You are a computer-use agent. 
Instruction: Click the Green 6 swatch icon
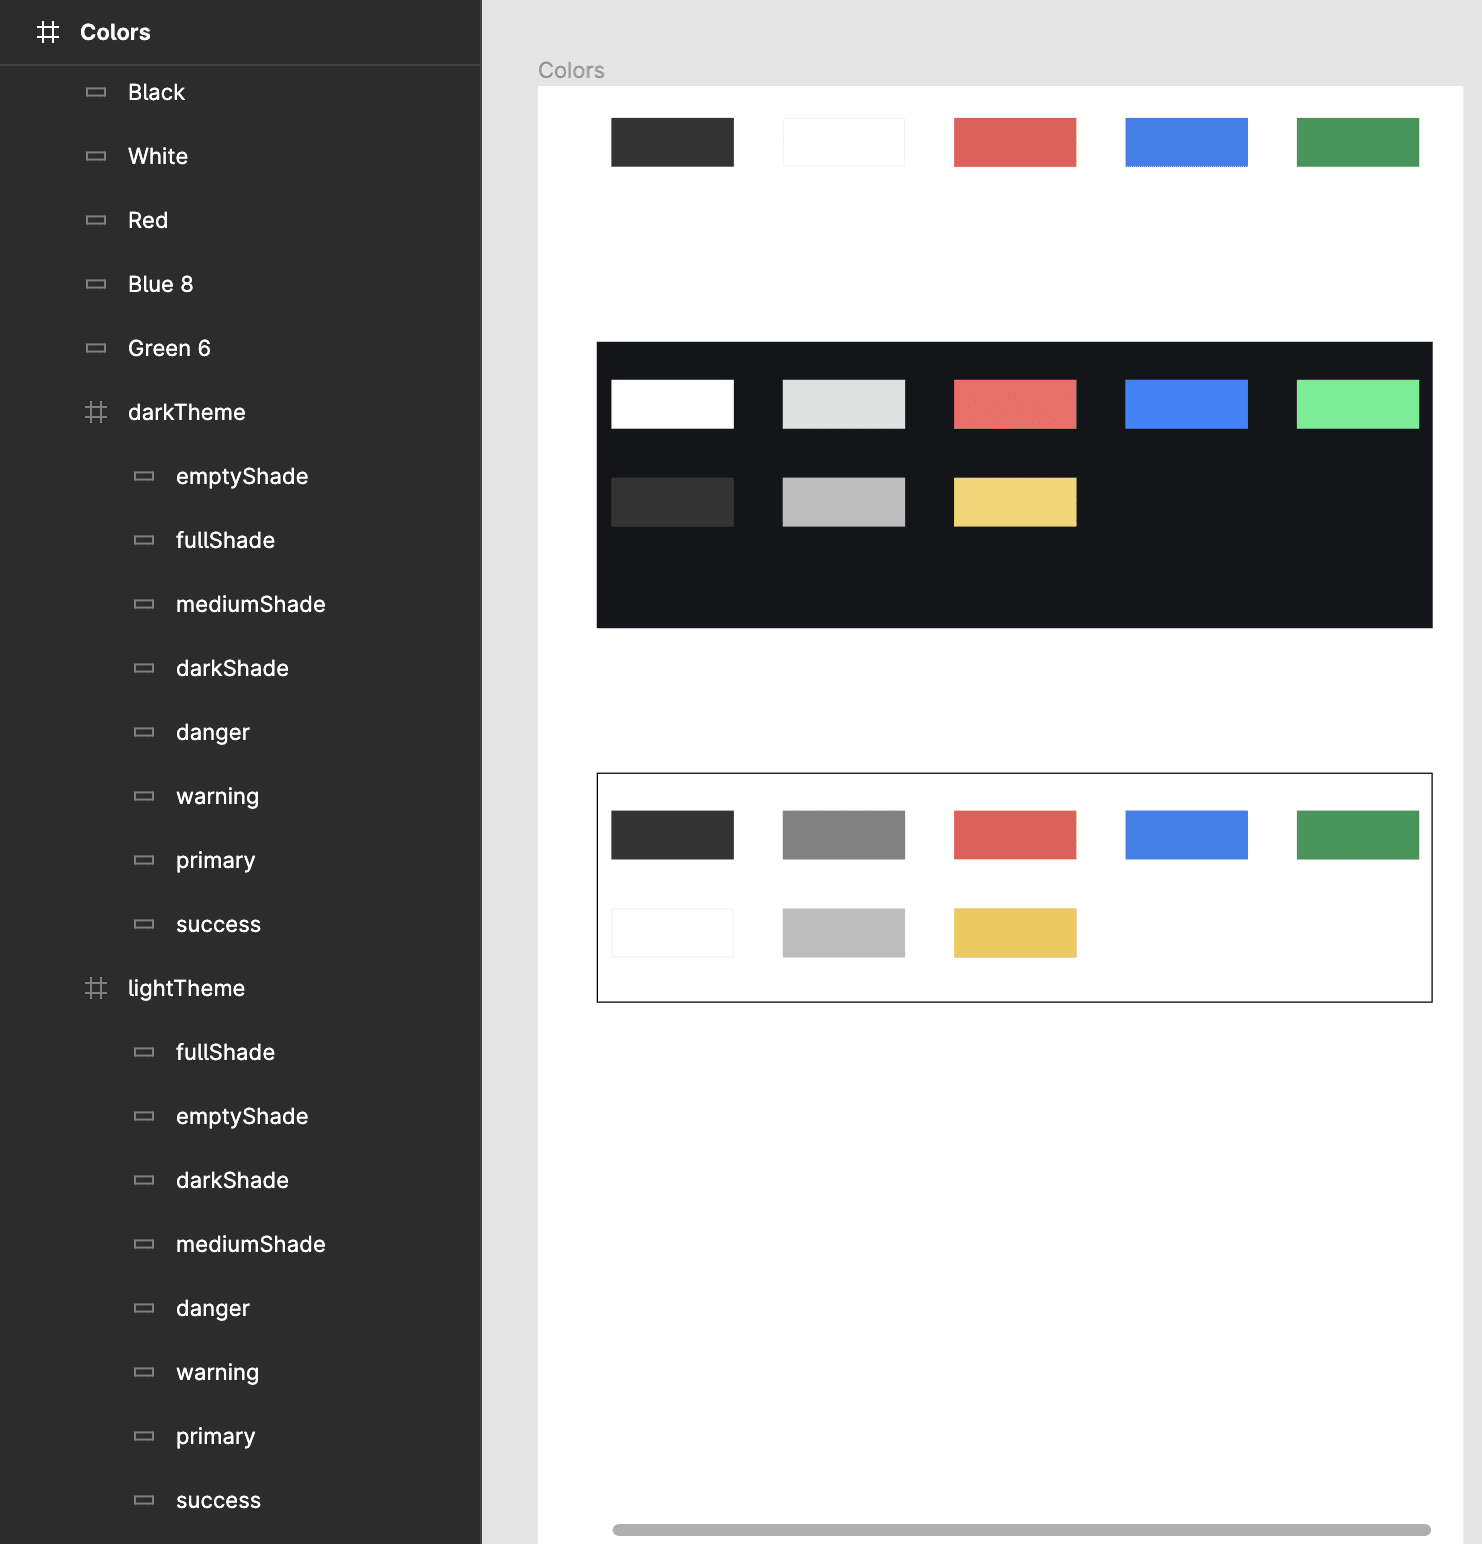click(96, 347)
